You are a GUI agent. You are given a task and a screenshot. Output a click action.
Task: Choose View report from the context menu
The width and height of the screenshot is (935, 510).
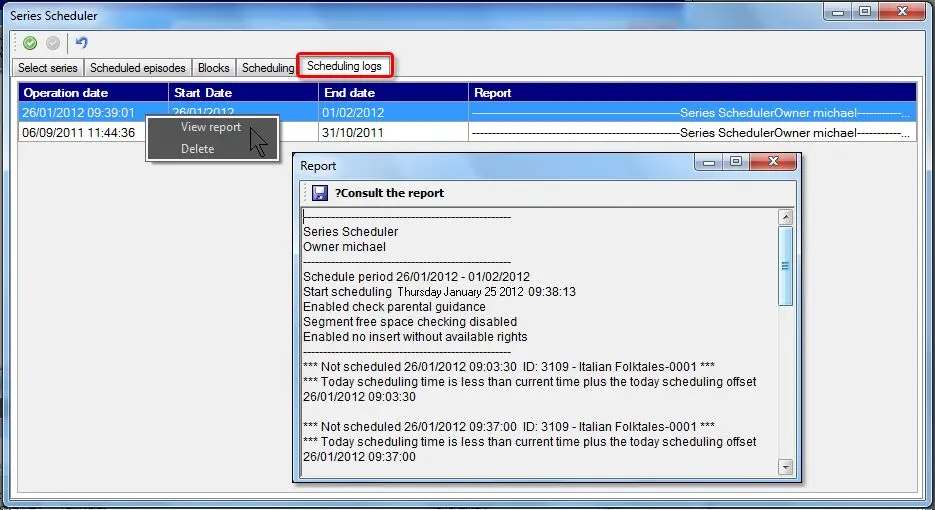[x=211, y=127]
